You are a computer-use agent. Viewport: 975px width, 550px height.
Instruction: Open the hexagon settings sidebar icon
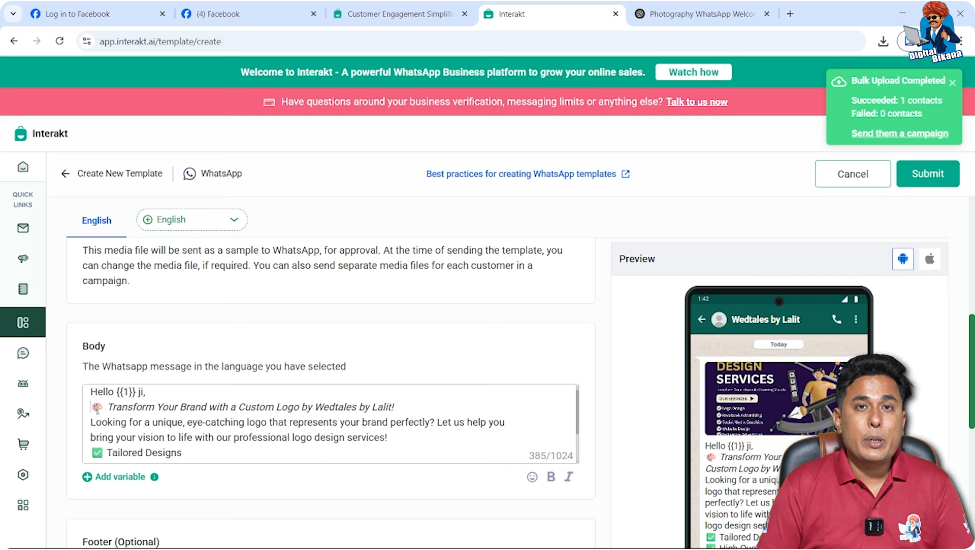(x=23, y=475)
